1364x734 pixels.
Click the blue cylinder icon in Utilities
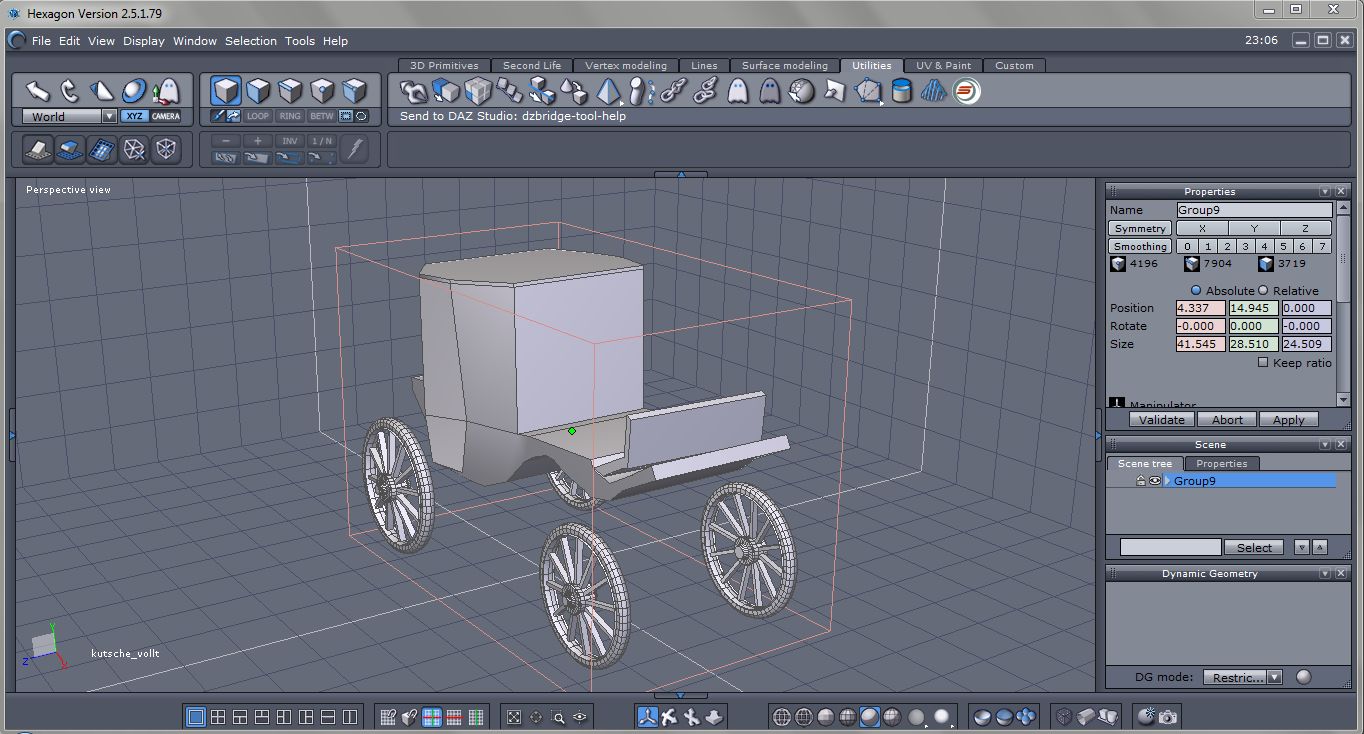pyautogui.click(x=901, y=92)
